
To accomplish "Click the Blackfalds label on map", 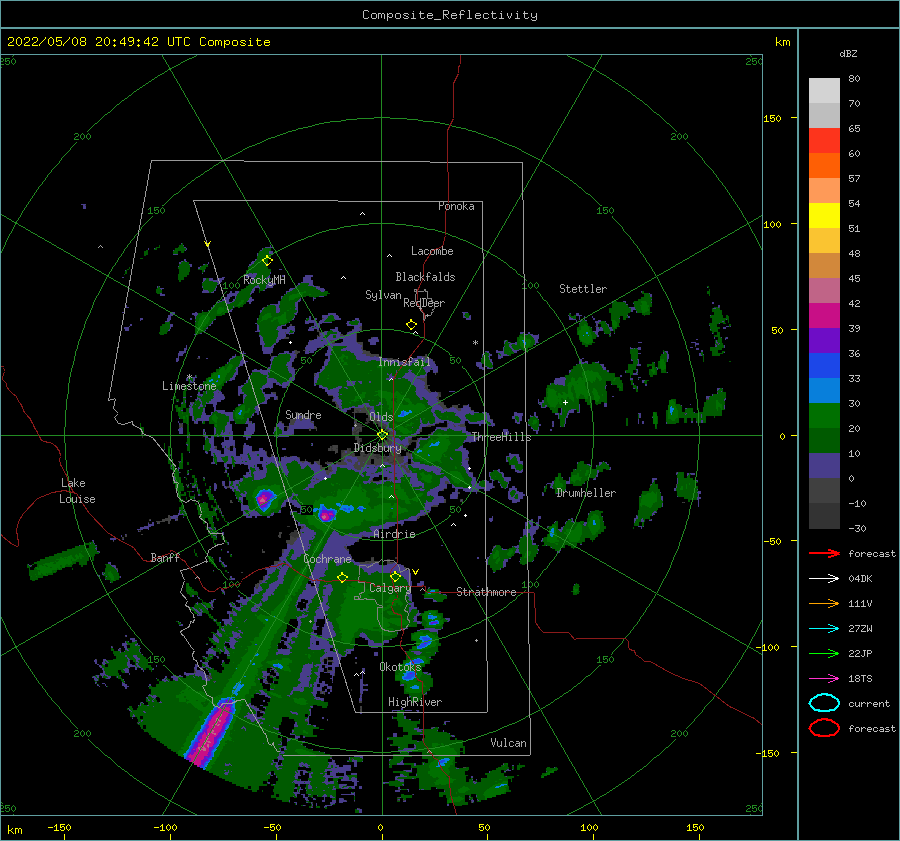I will [x=425, y=277].
